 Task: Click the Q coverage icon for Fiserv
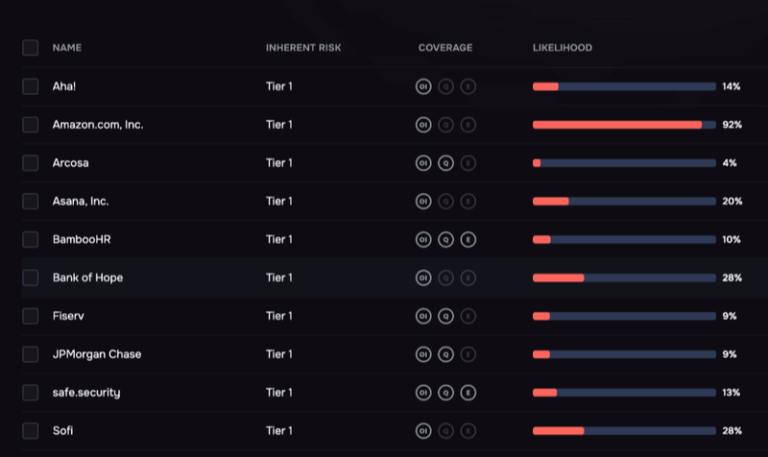446,316
